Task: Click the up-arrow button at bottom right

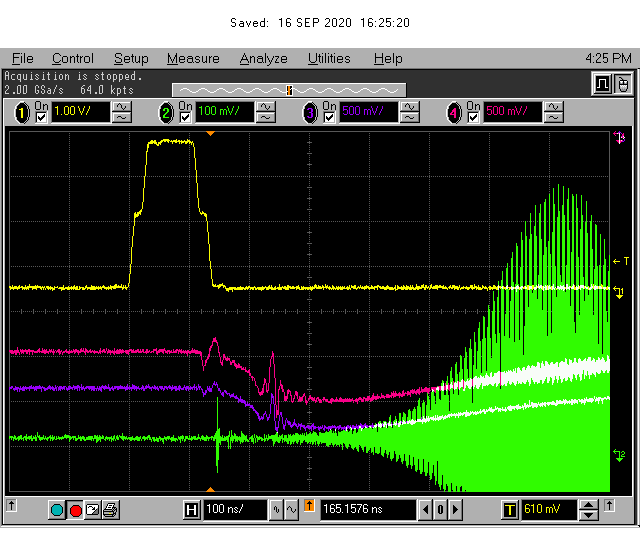Action: [x=609, y=506]
